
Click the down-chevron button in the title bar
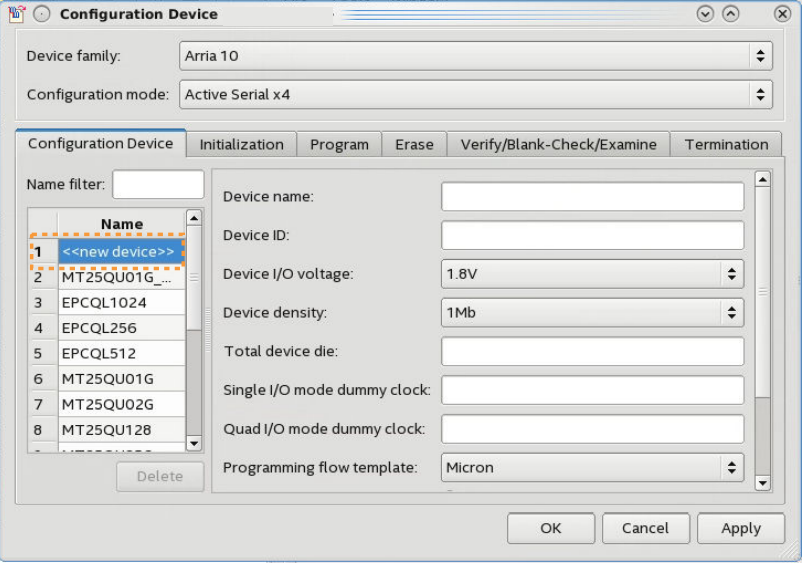coord(705,14)
